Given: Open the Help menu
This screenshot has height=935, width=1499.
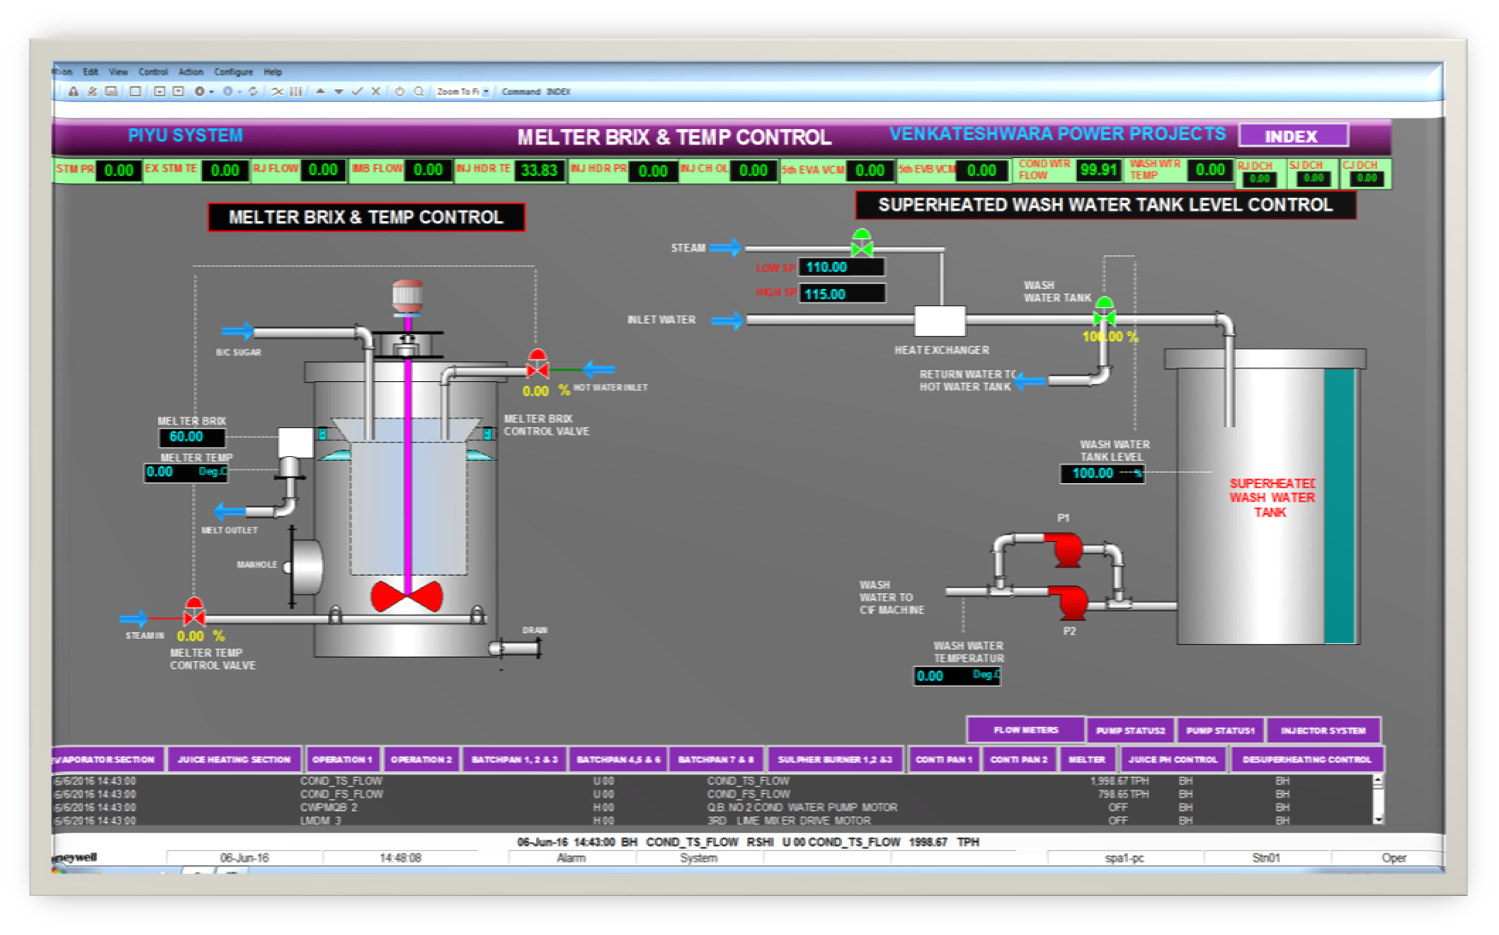Looking at the screenshot, I should (x=273, y=72).
